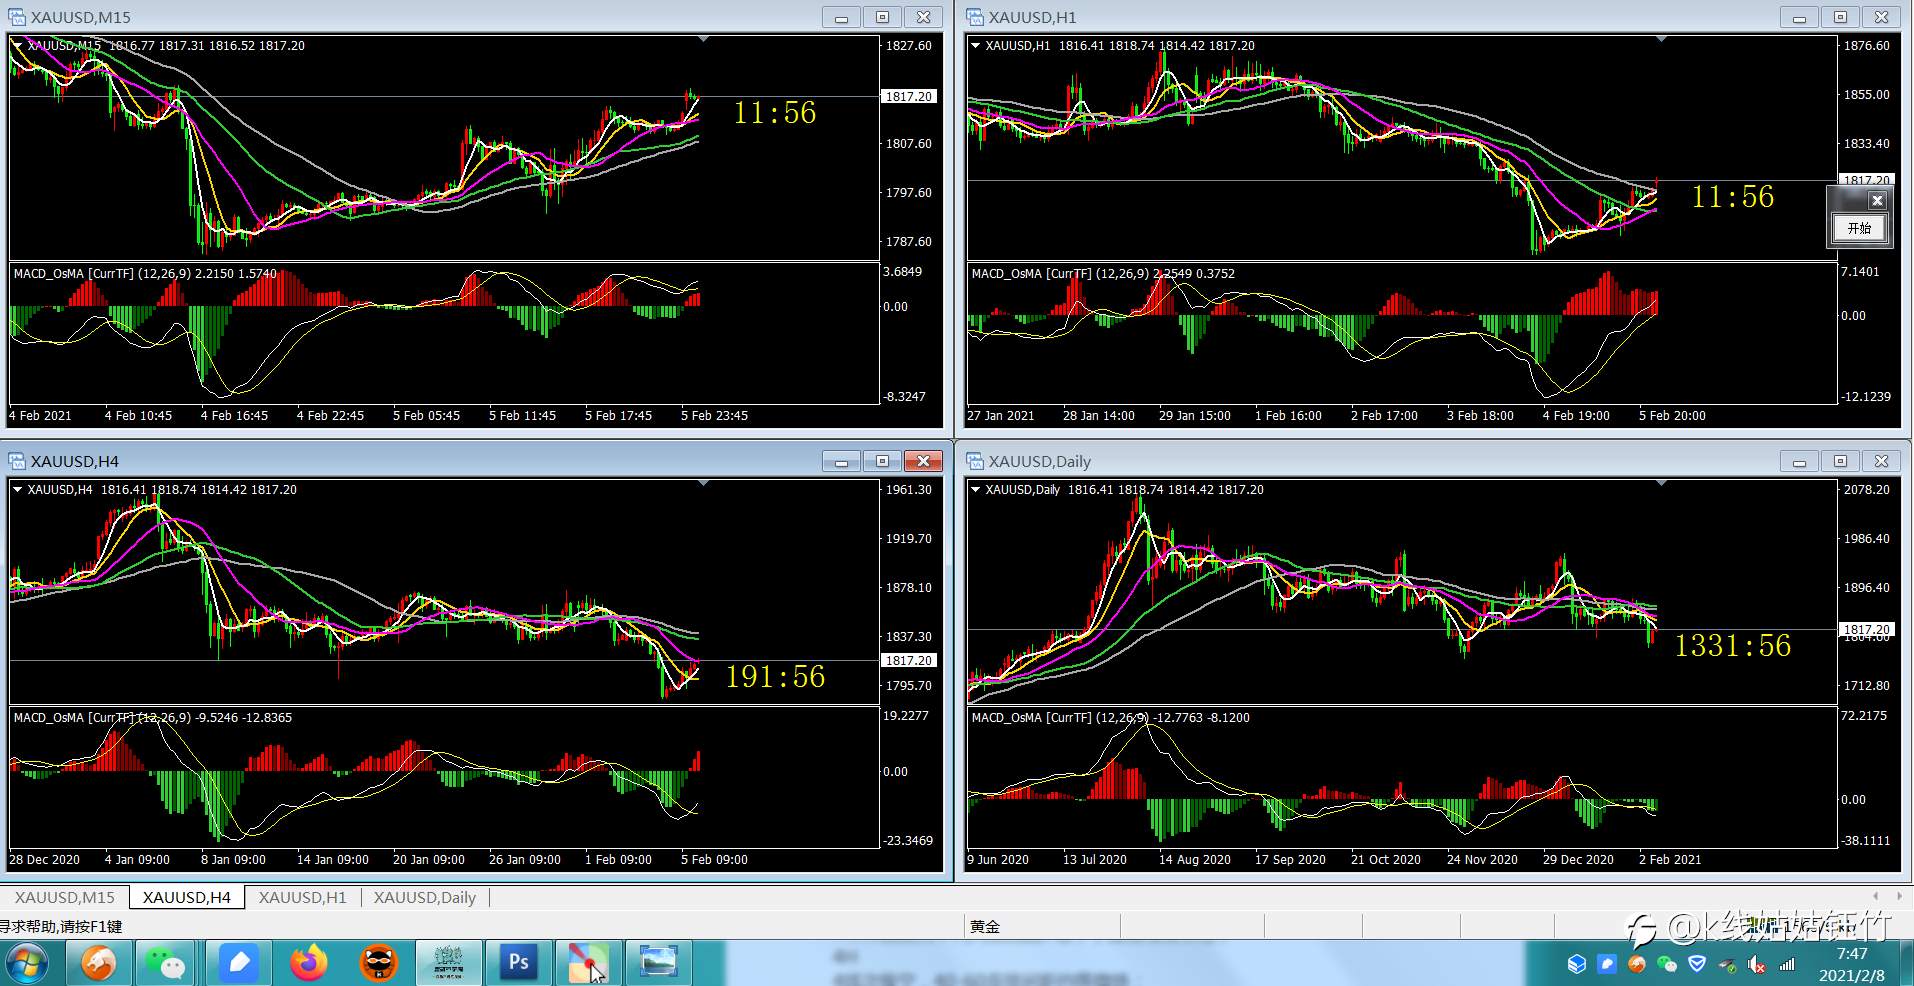Switch to the XAUUSD,Daily tab

(425, 897)
